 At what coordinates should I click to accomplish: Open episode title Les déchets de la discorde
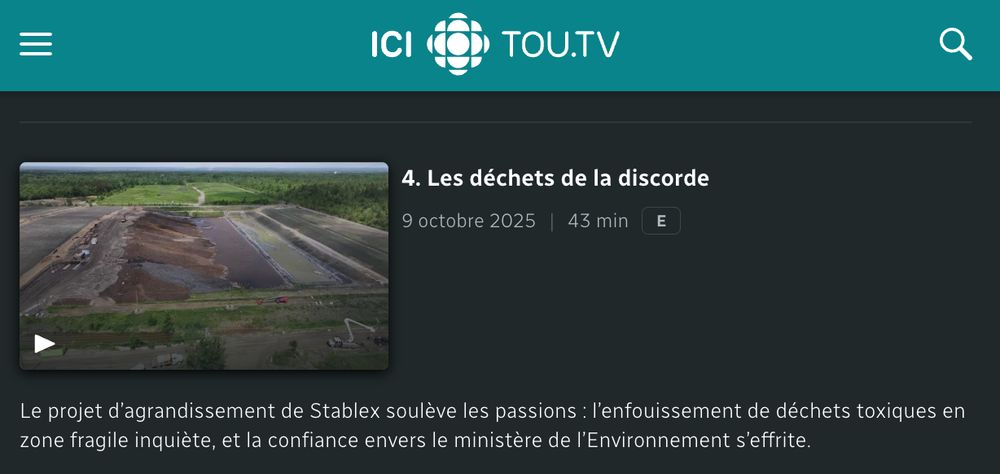pyautogui.click(x=555, y=179)
